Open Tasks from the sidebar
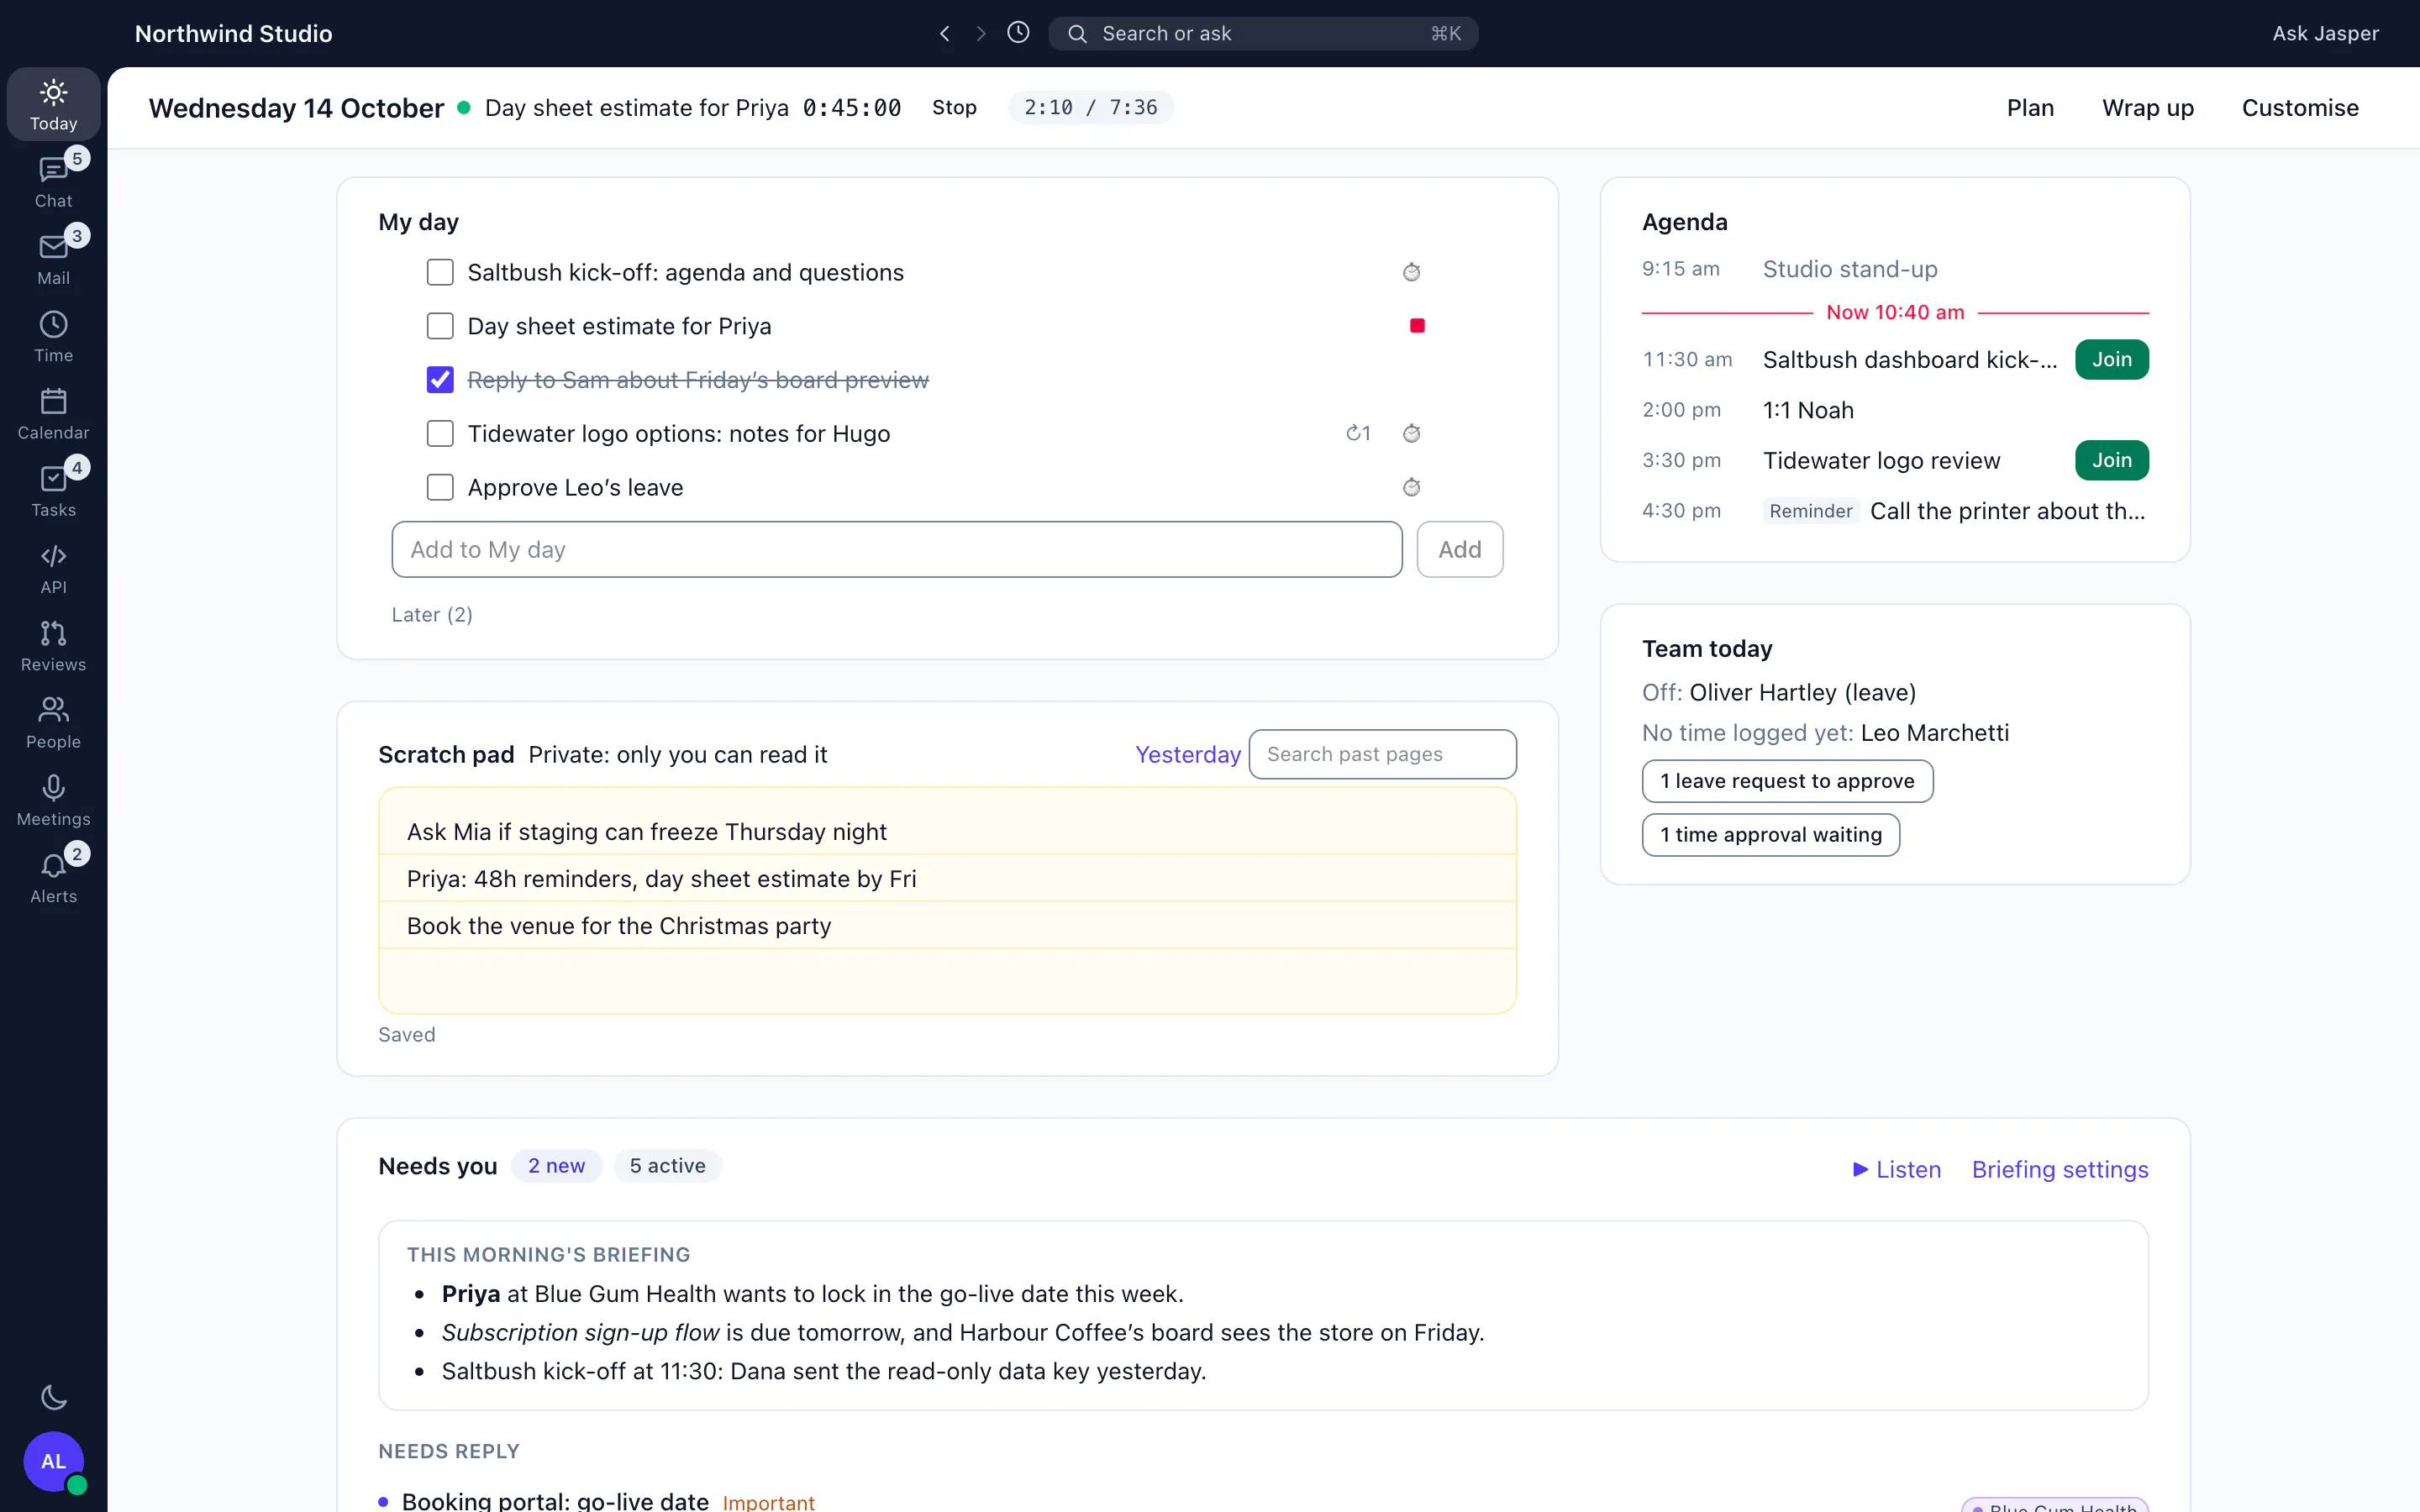 (x=53, y=490)
